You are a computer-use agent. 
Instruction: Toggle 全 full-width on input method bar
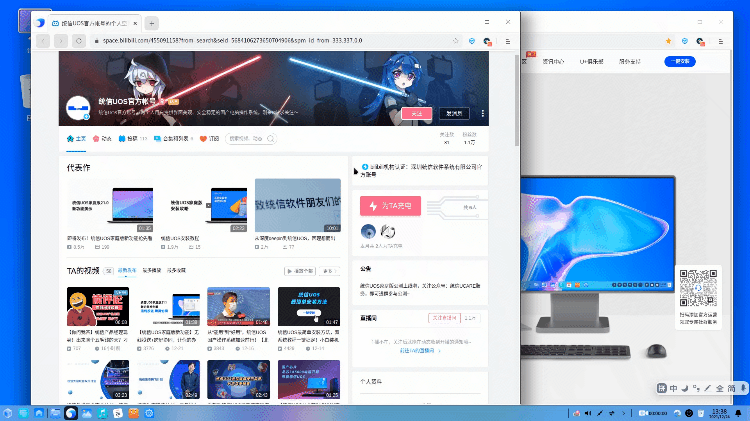[719, 388]
